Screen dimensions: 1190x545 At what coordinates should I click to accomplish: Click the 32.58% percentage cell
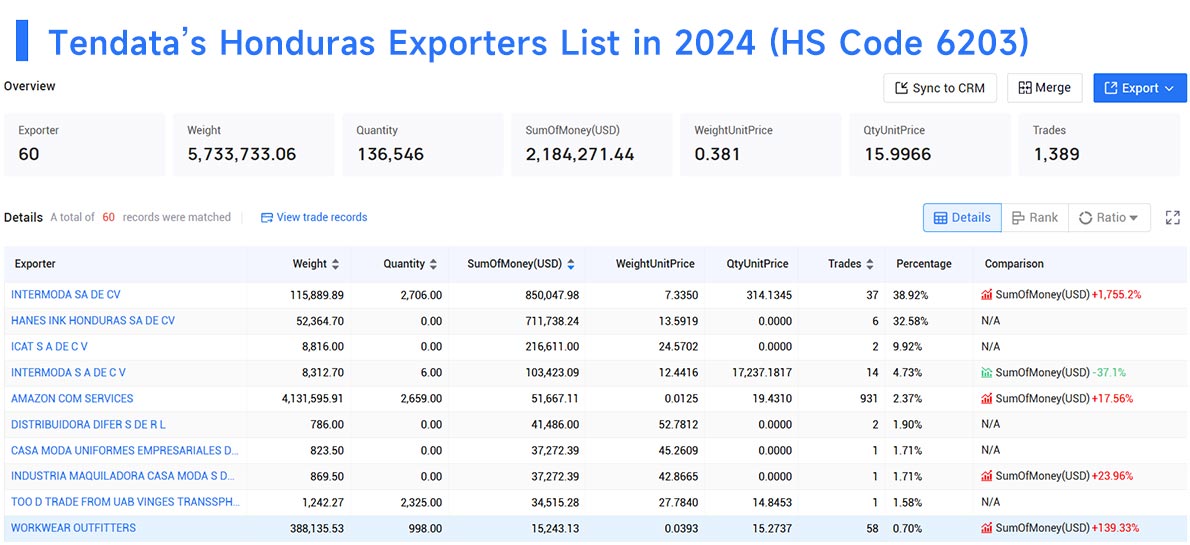pos(911,320)
